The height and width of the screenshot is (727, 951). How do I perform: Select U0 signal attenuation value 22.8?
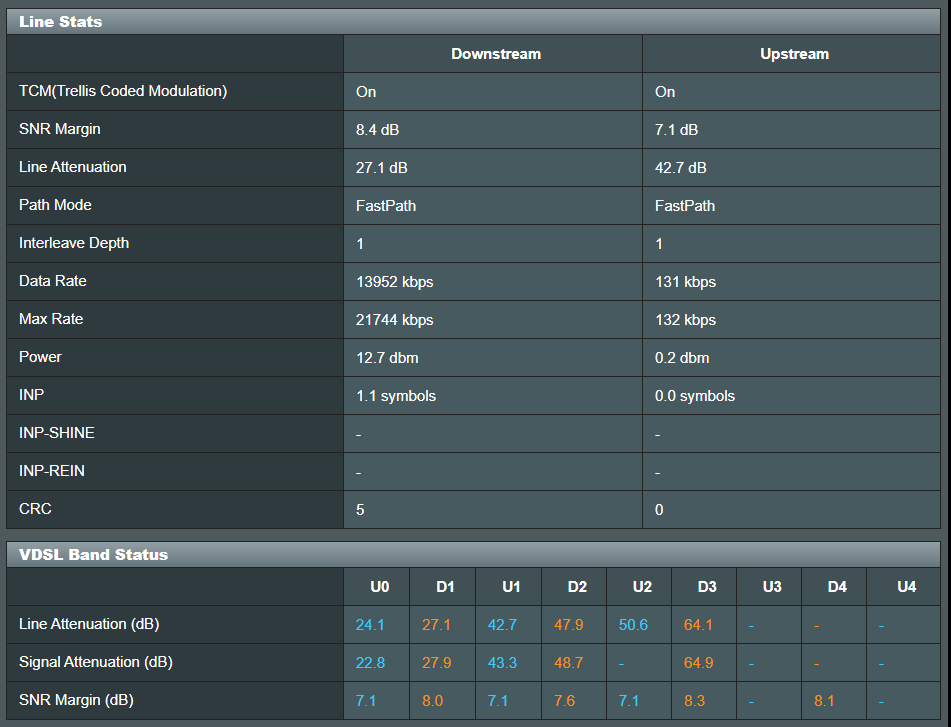[370, 663]
